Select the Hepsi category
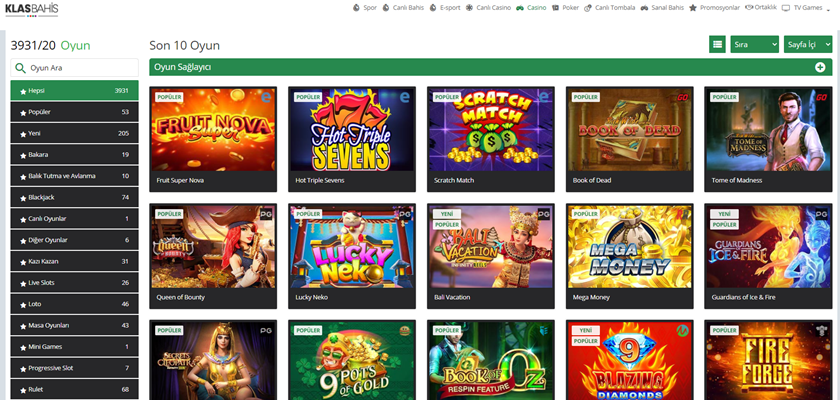Screen dimensions: 840x400 [74, 90]
